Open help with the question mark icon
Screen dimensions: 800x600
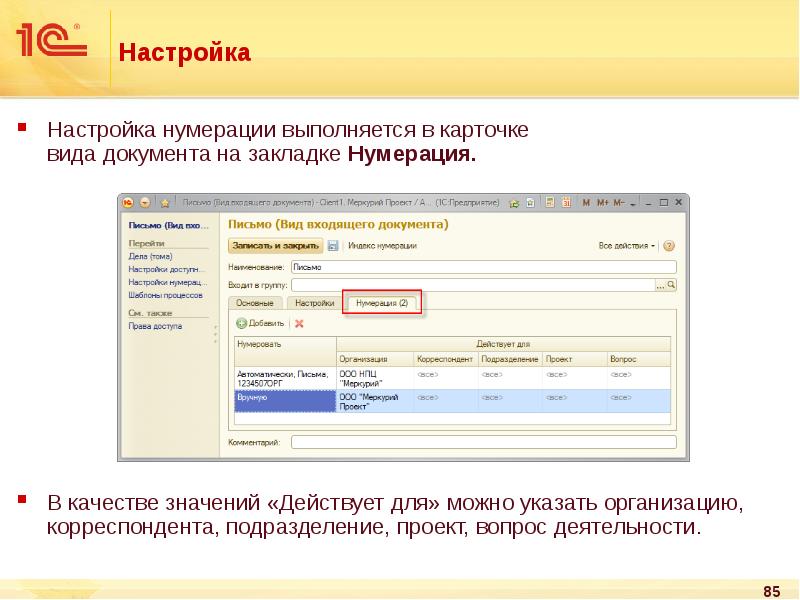[668, 245]
